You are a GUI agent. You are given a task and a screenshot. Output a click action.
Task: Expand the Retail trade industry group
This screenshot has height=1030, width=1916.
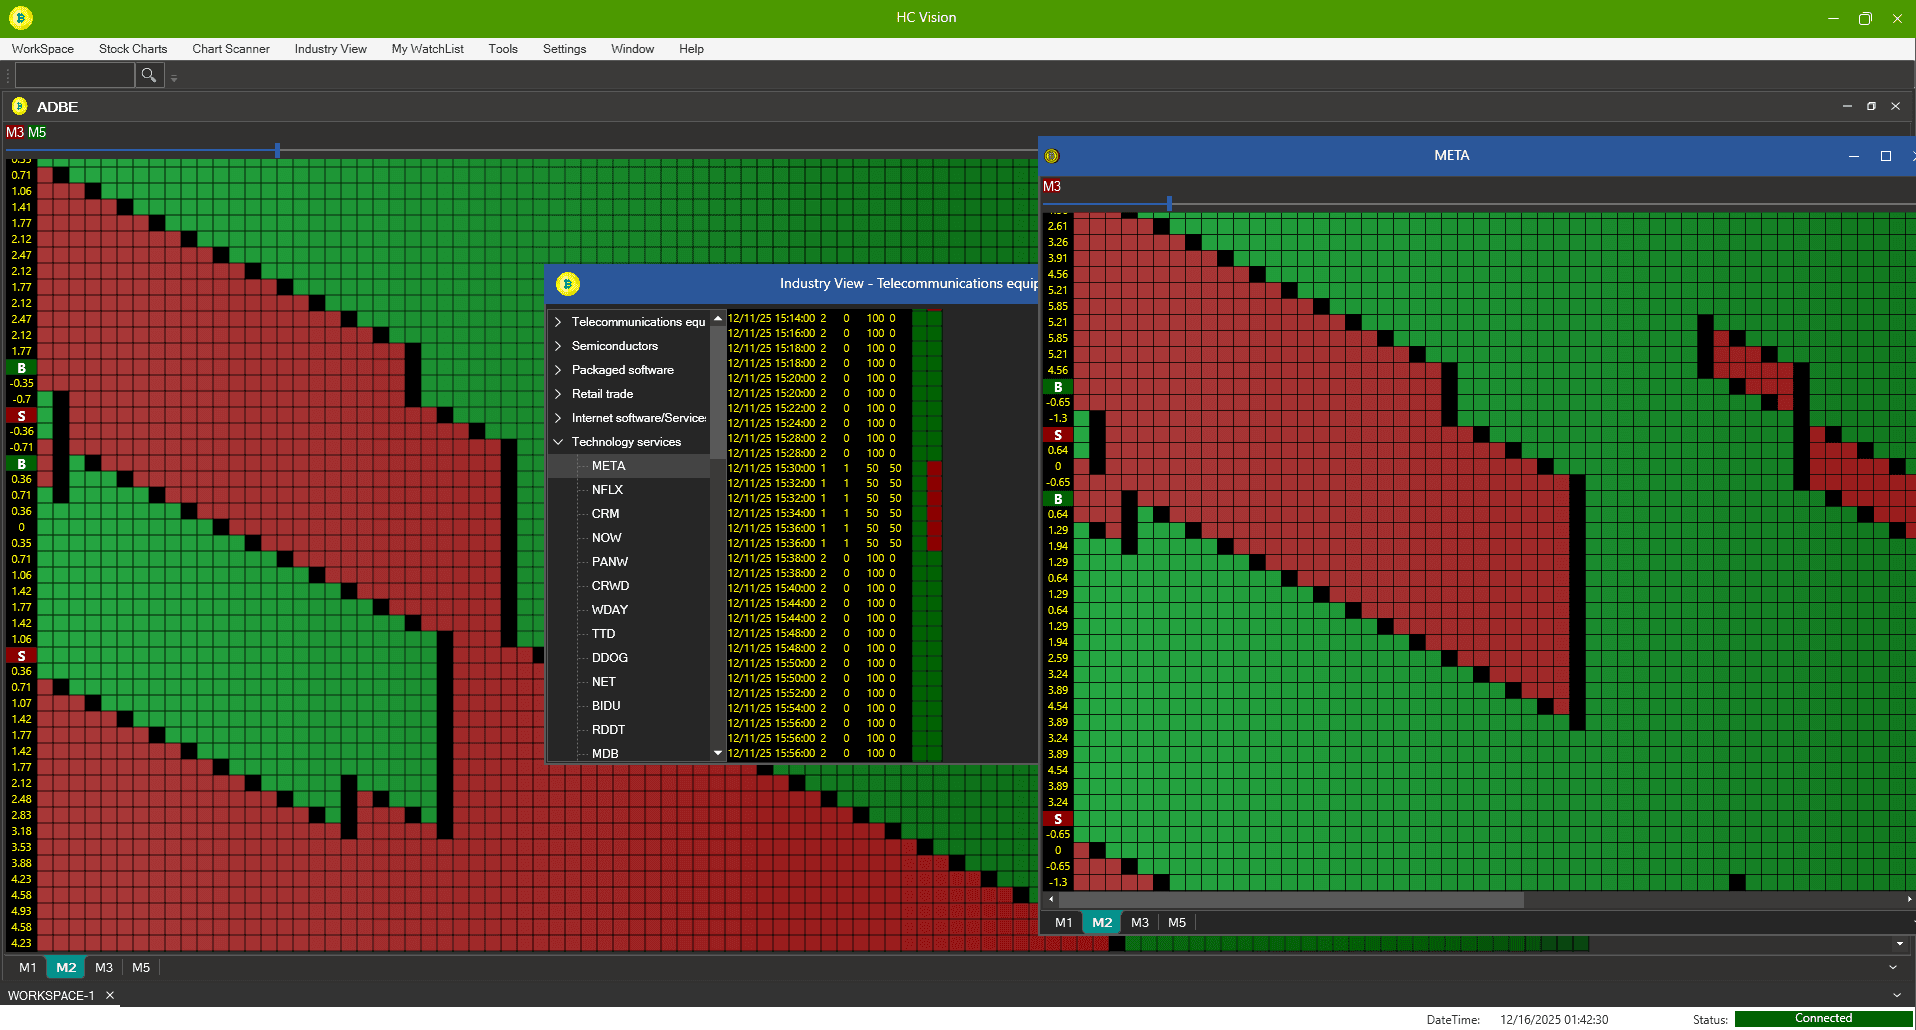[x=558, y=394]
